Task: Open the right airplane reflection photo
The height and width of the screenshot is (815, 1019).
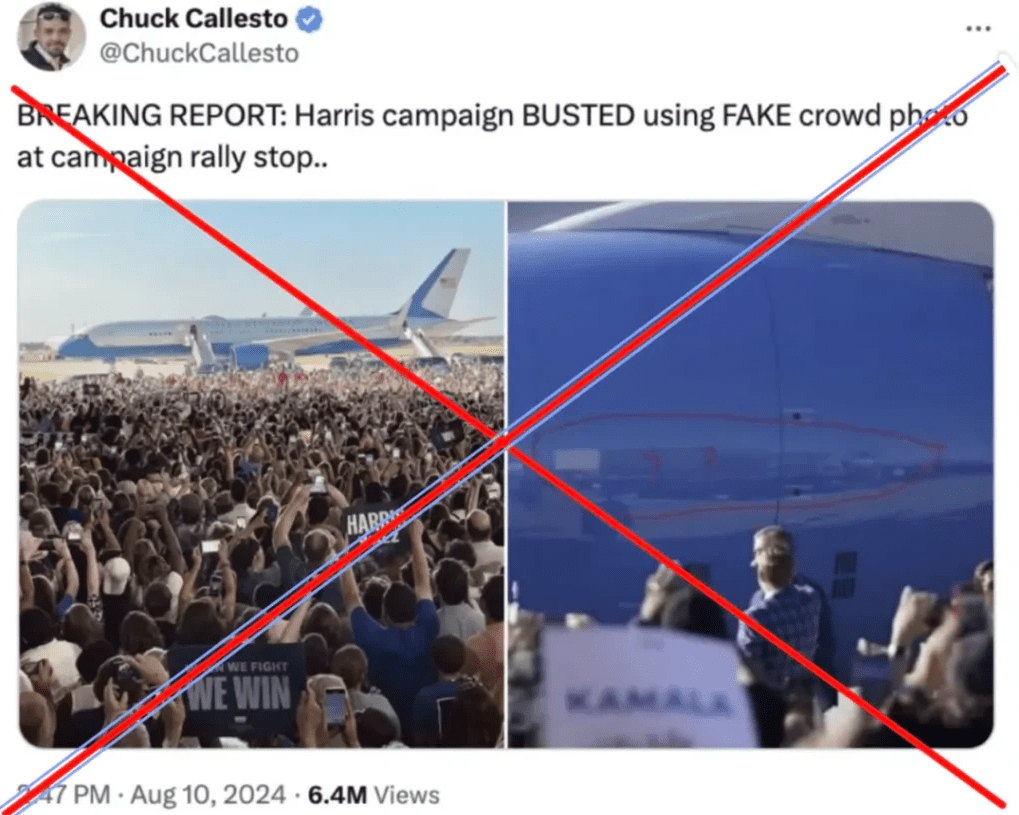Action: (751, 474)
